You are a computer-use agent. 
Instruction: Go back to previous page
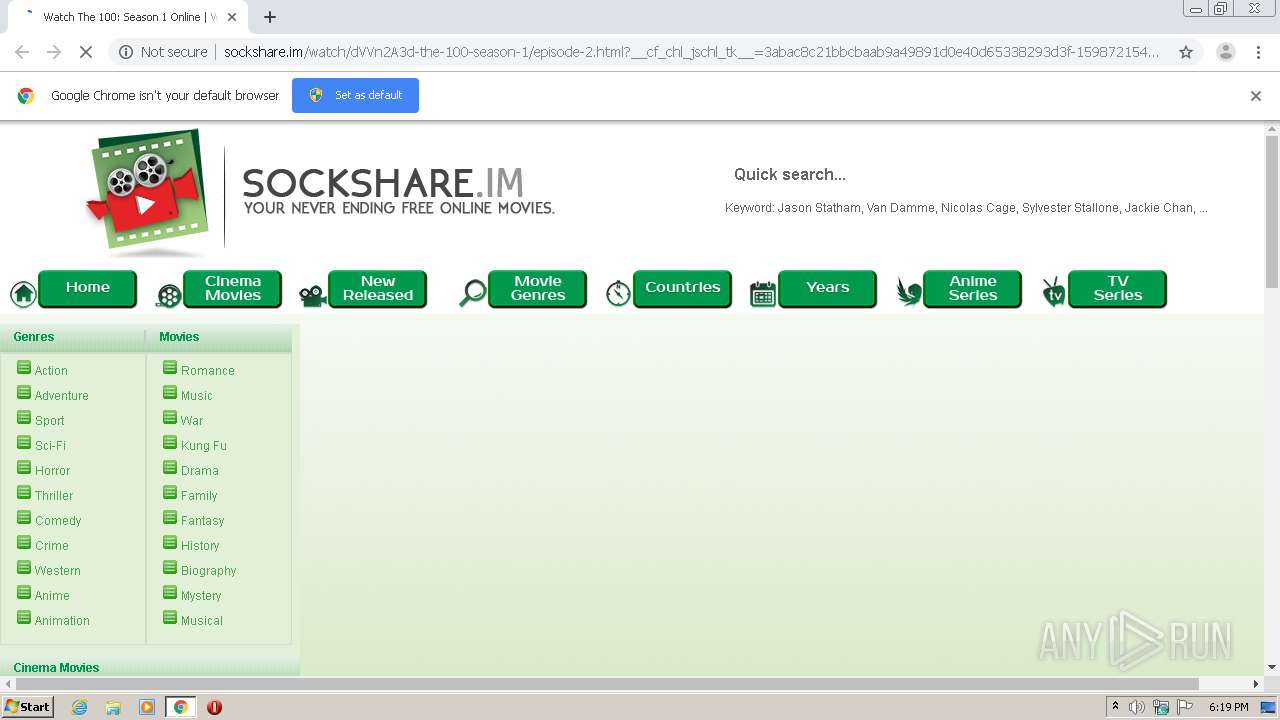coord(22,52)
